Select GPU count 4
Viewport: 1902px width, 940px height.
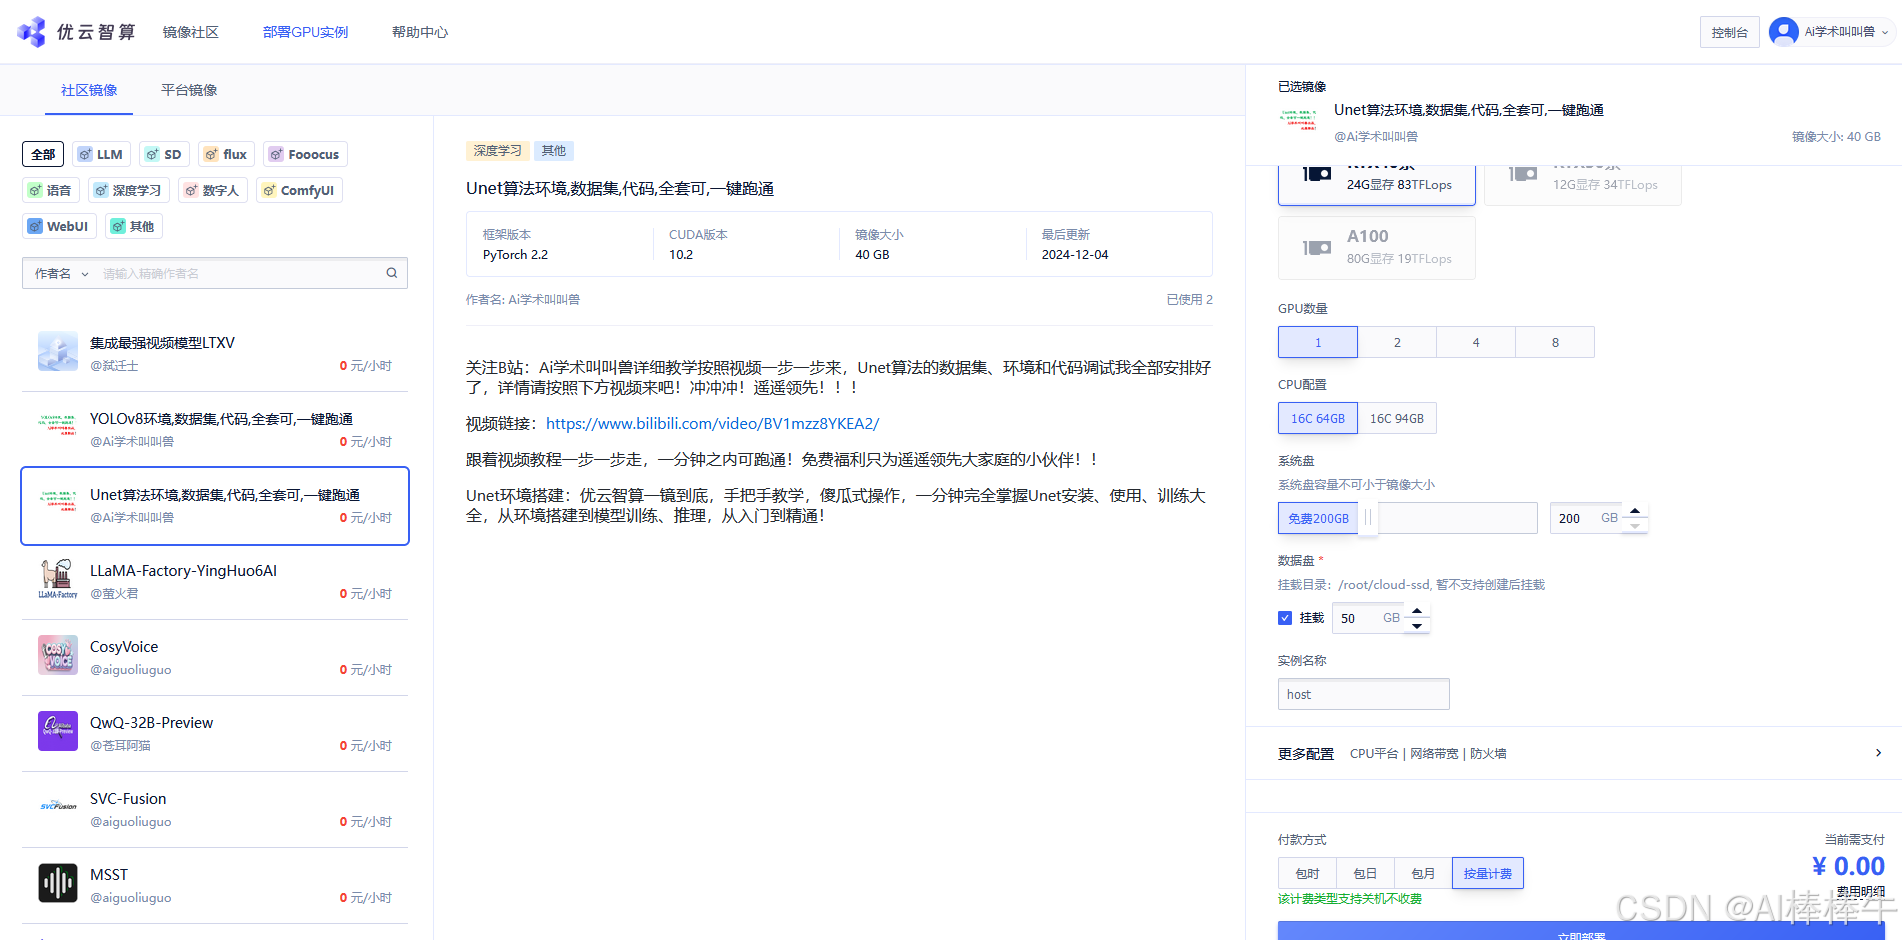point(1476,342)
